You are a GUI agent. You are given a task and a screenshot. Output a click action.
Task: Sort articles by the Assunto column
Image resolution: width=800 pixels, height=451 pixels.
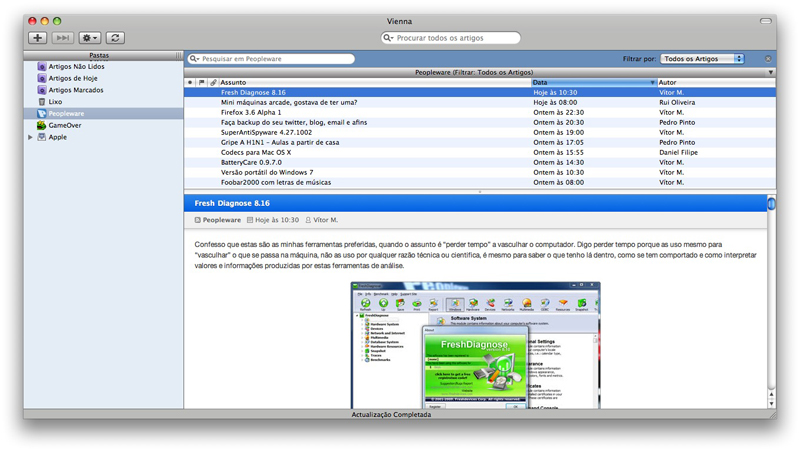[375, 82]
